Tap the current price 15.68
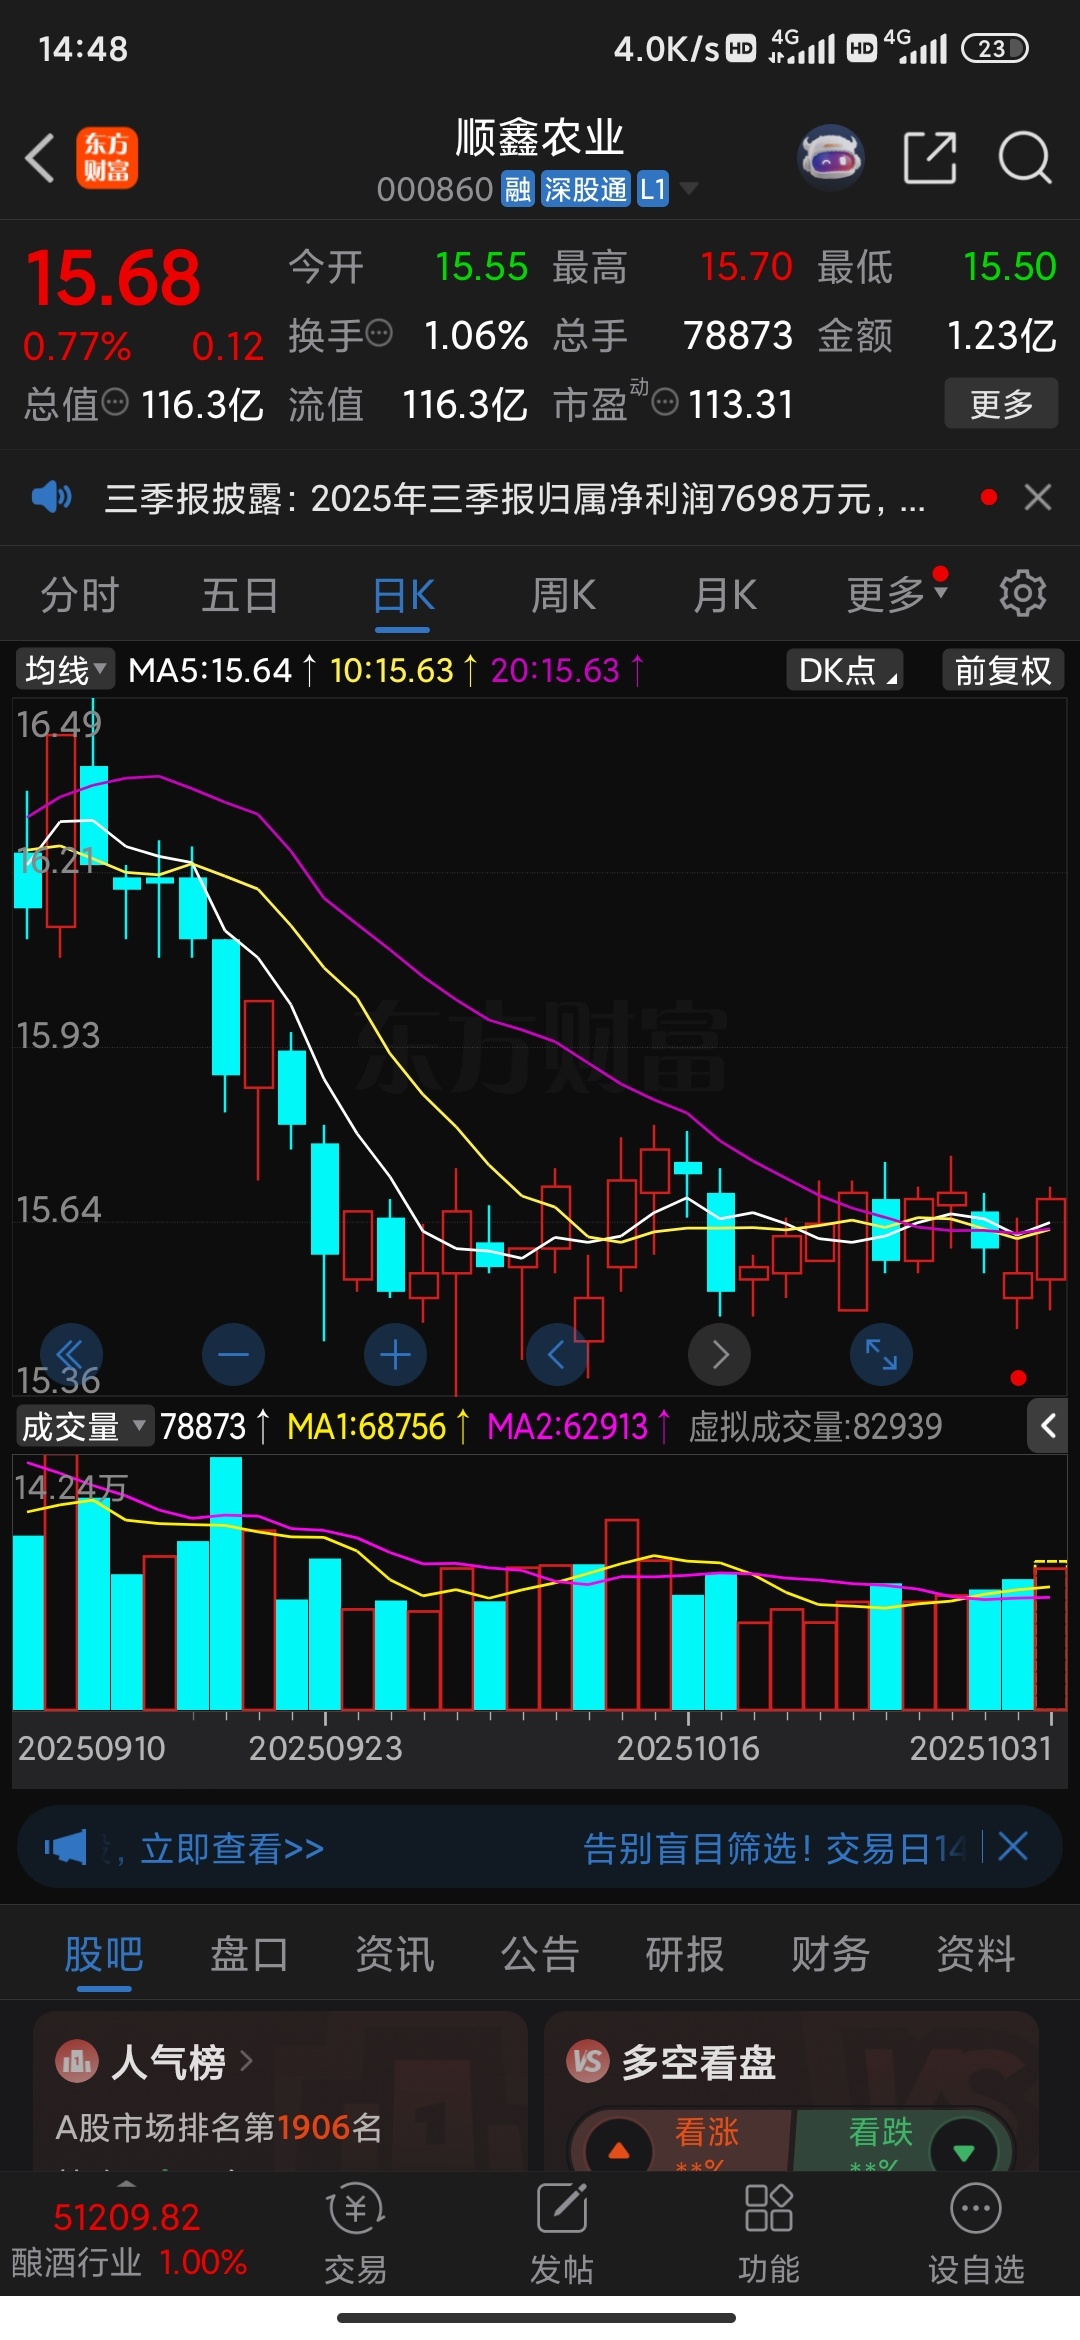The image size is (1080, 2340). (113, 277)
